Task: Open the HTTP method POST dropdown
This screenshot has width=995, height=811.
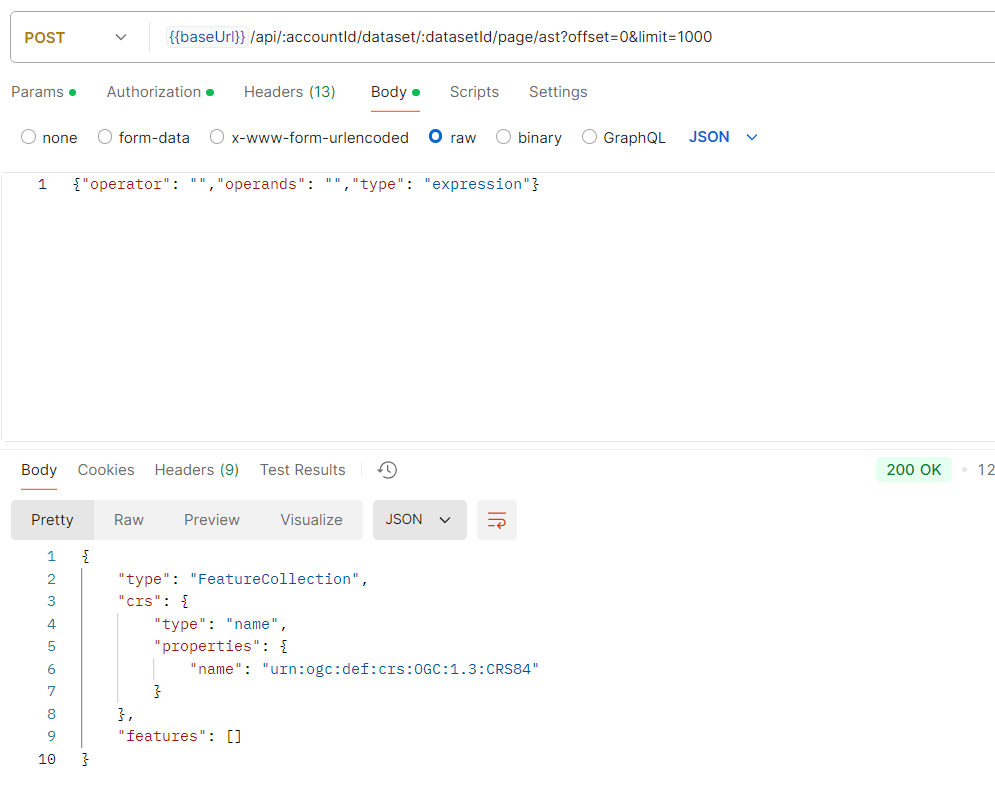Action: coord(76,37)
